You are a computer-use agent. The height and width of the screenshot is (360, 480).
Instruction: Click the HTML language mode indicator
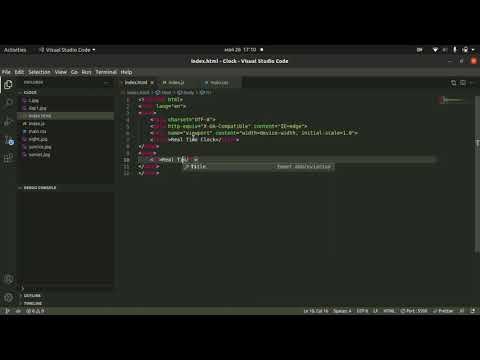[389, 311]
